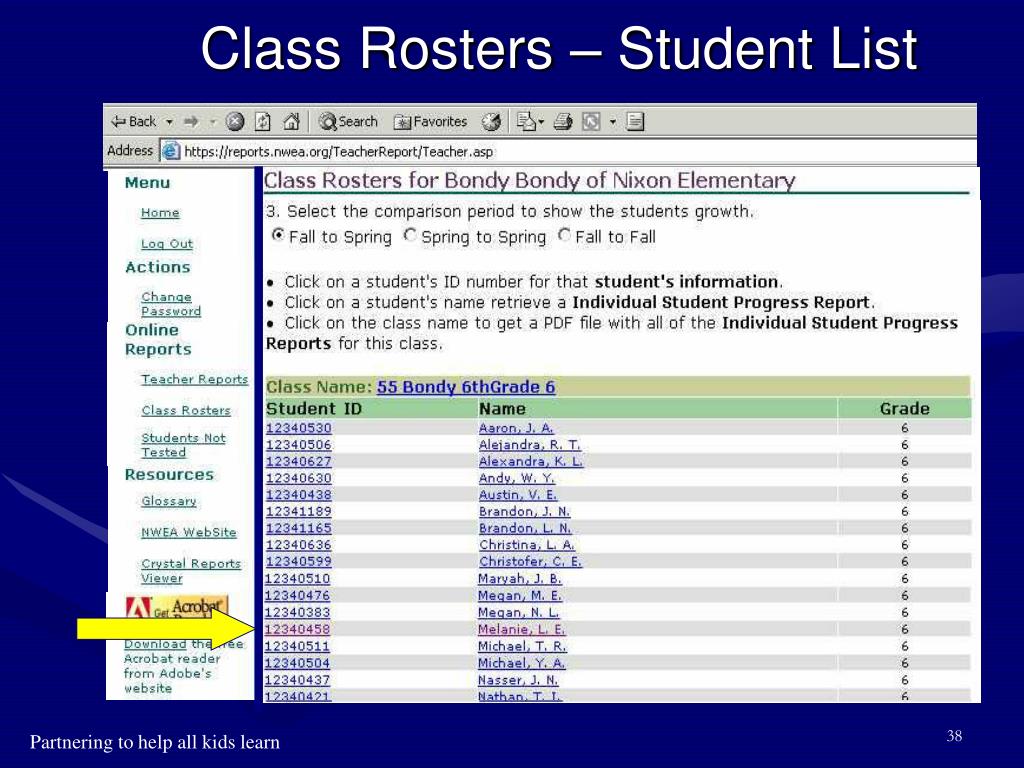Click student ID 12340437
This screenshot has width=1024, height=768.
coord(297,680)
